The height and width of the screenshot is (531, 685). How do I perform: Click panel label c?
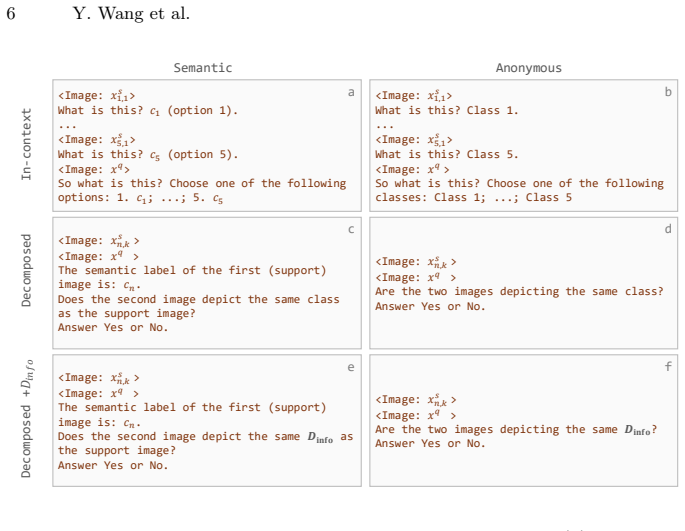click(x=351, y=229)
